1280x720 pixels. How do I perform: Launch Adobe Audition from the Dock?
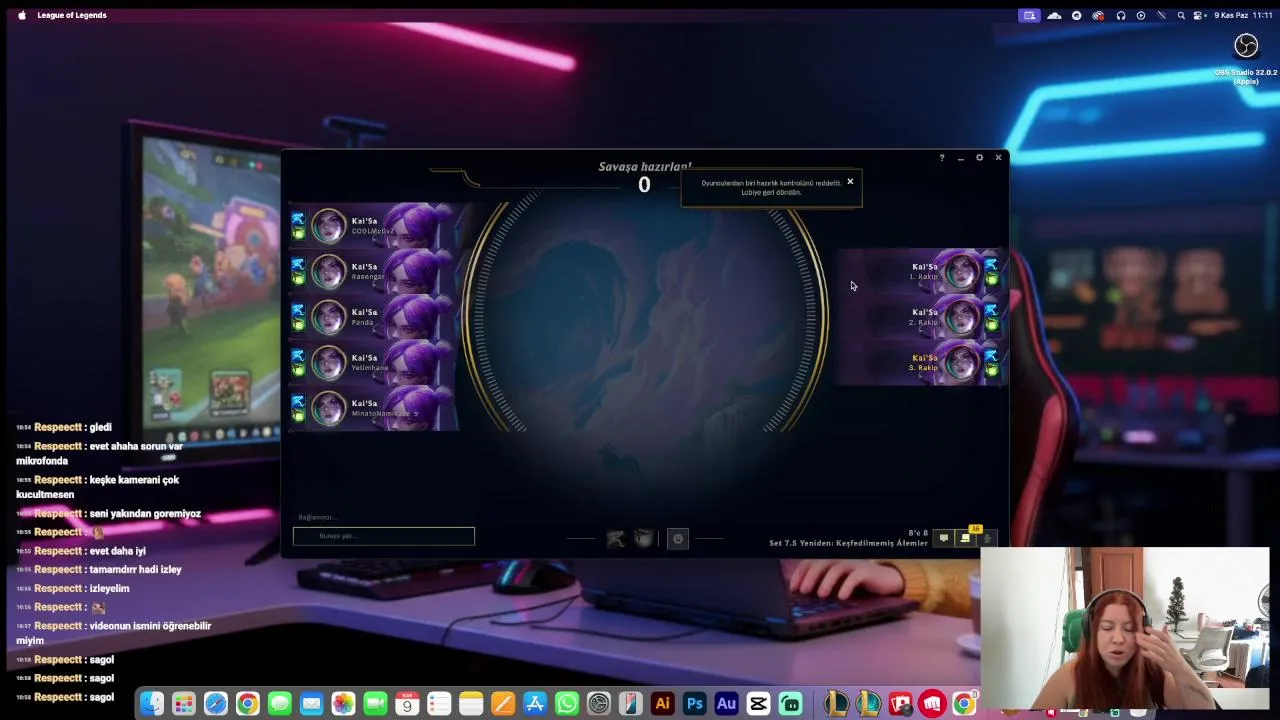click(726, 704)
